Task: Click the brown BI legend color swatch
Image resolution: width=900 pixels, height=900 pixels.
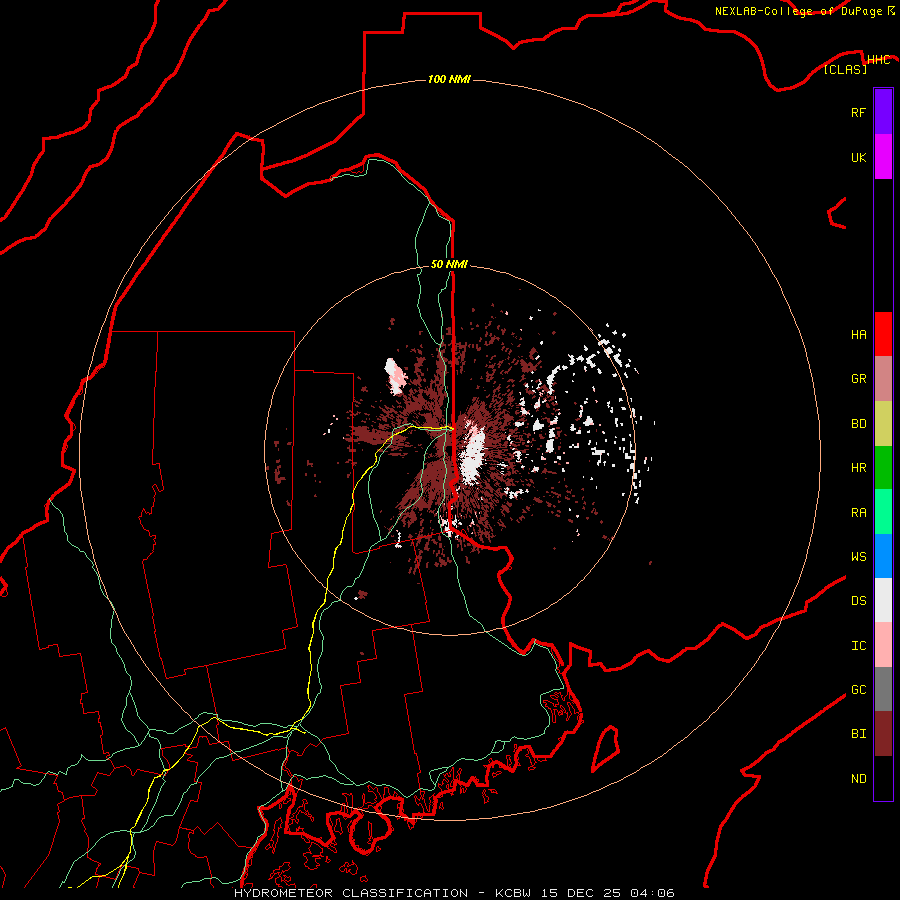Action: [883, 734]
